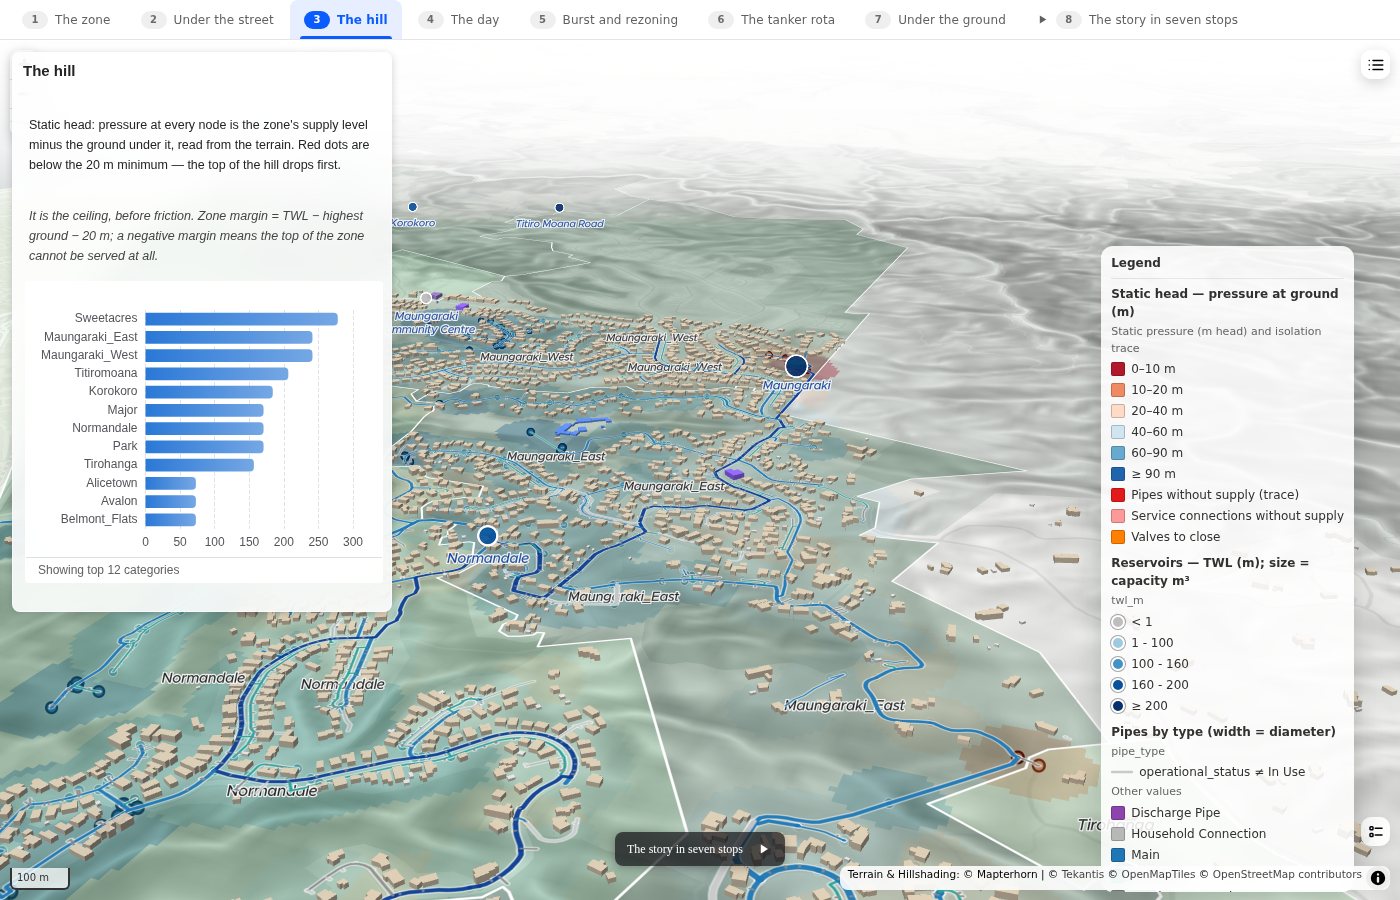
Task: Select The tanker rota tab
Action: [772, 19]
